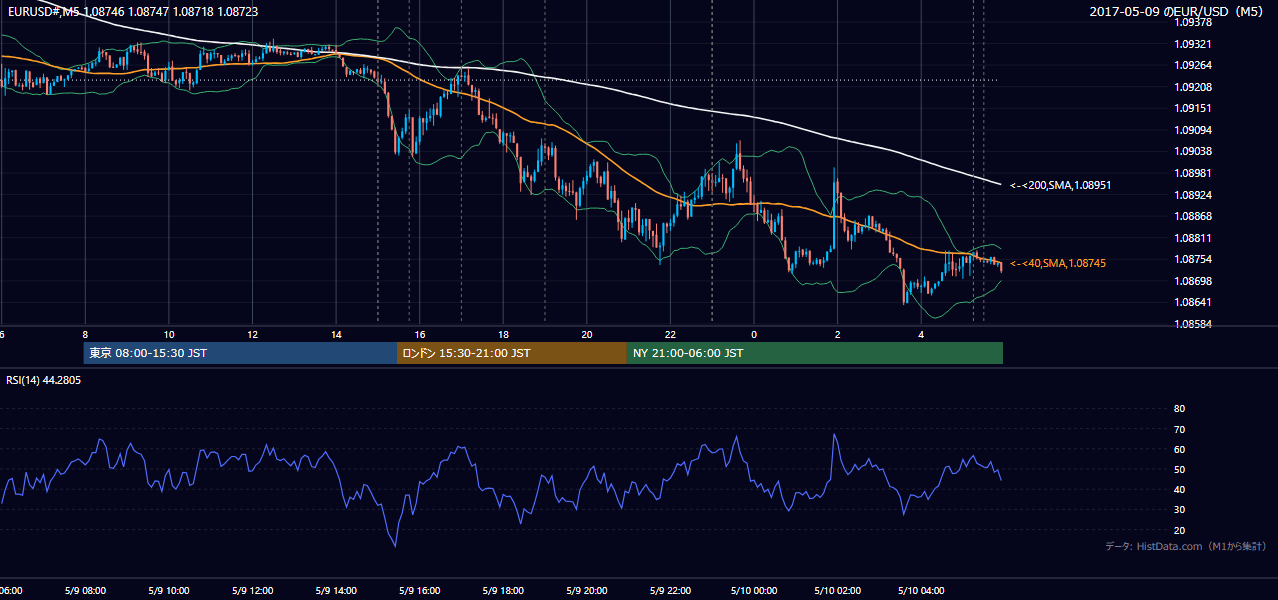Image resolution: width=1278 pixels, height=600 pixels.
Task: Click price axis value 1.09321
Action: 1193,44
